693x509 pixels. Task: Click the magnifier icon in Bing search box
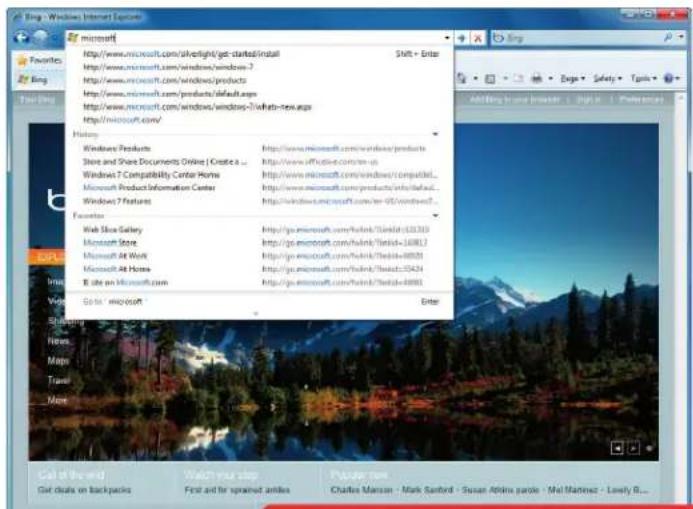pyautogui.click(x=668, y=38)
